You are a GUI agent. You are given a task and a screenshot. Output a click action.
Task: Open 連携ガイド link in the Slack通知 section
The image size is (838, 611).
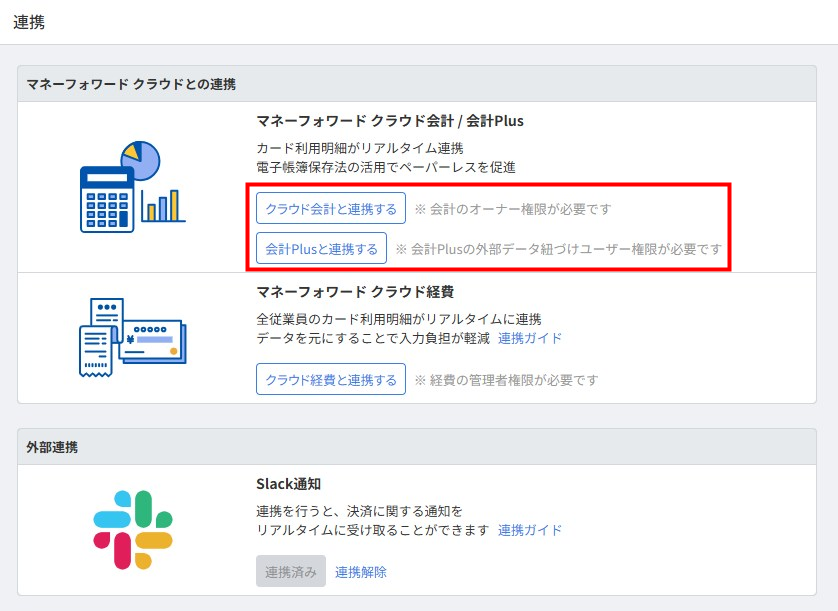point(530,530)
